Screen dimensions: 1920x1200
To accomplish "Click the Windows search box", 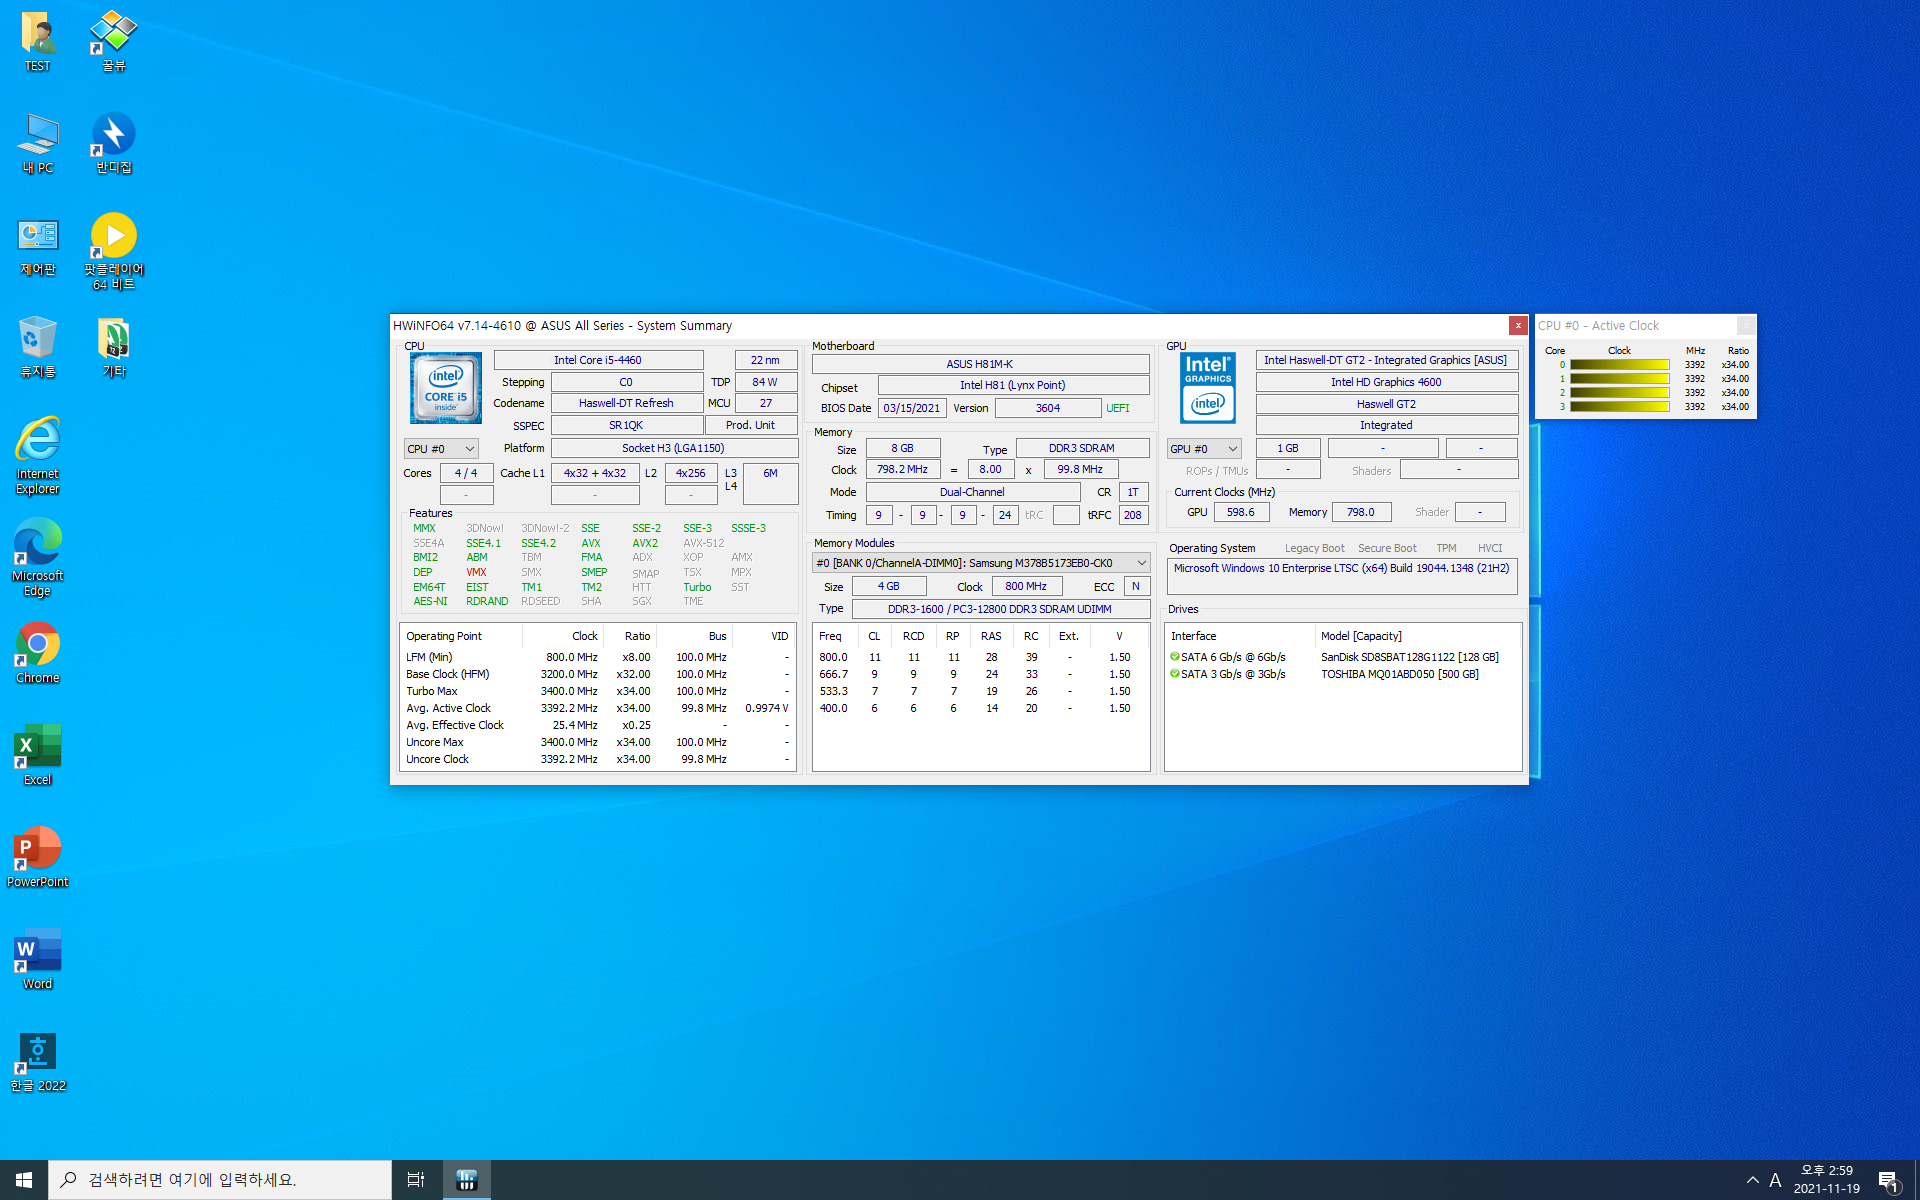I will 220,1180.
